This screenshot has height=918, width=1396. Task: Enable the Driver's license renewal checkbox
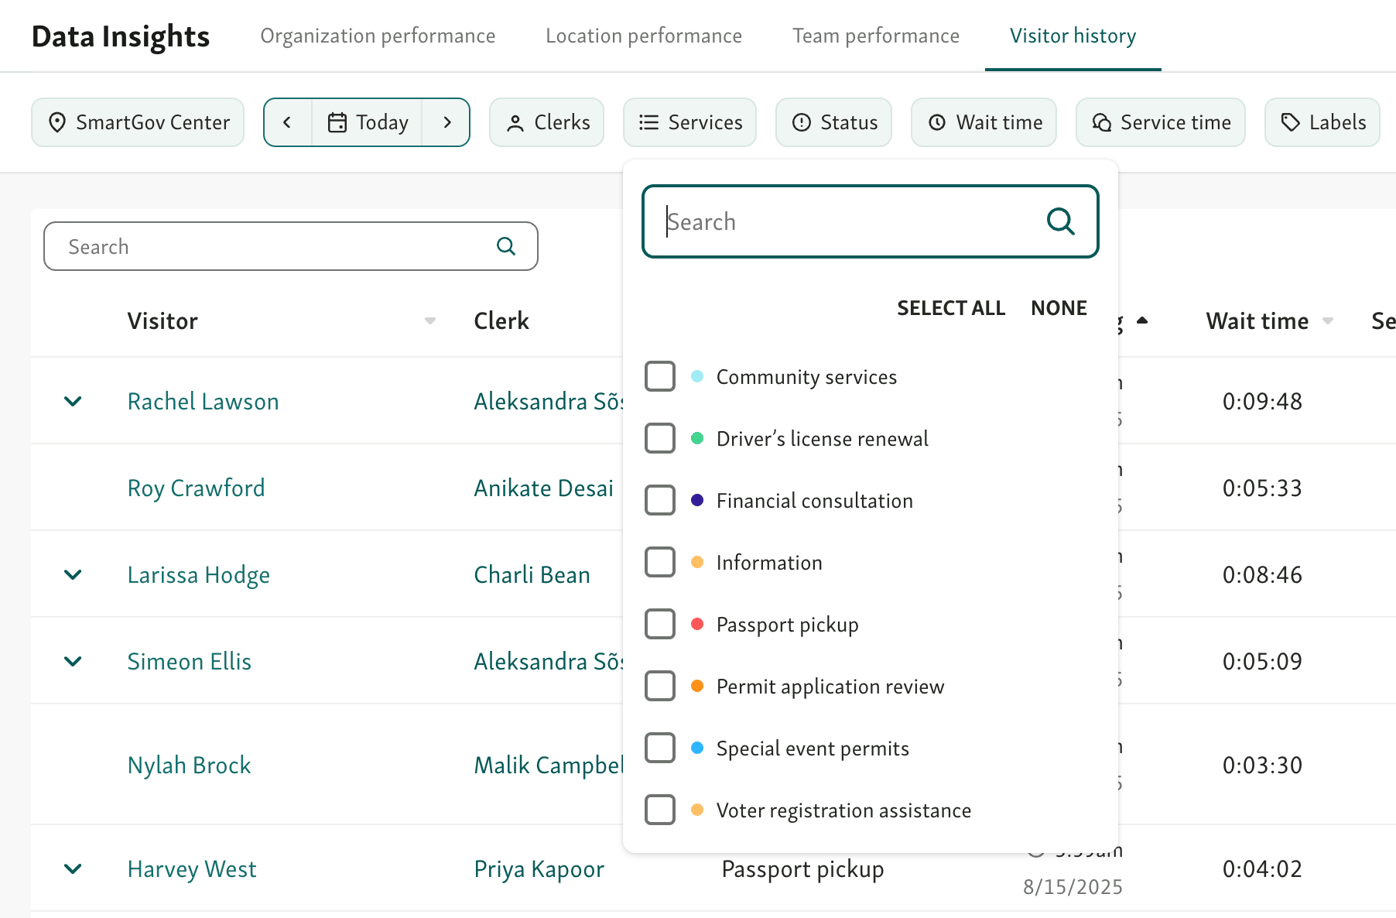tap(660, 438)
